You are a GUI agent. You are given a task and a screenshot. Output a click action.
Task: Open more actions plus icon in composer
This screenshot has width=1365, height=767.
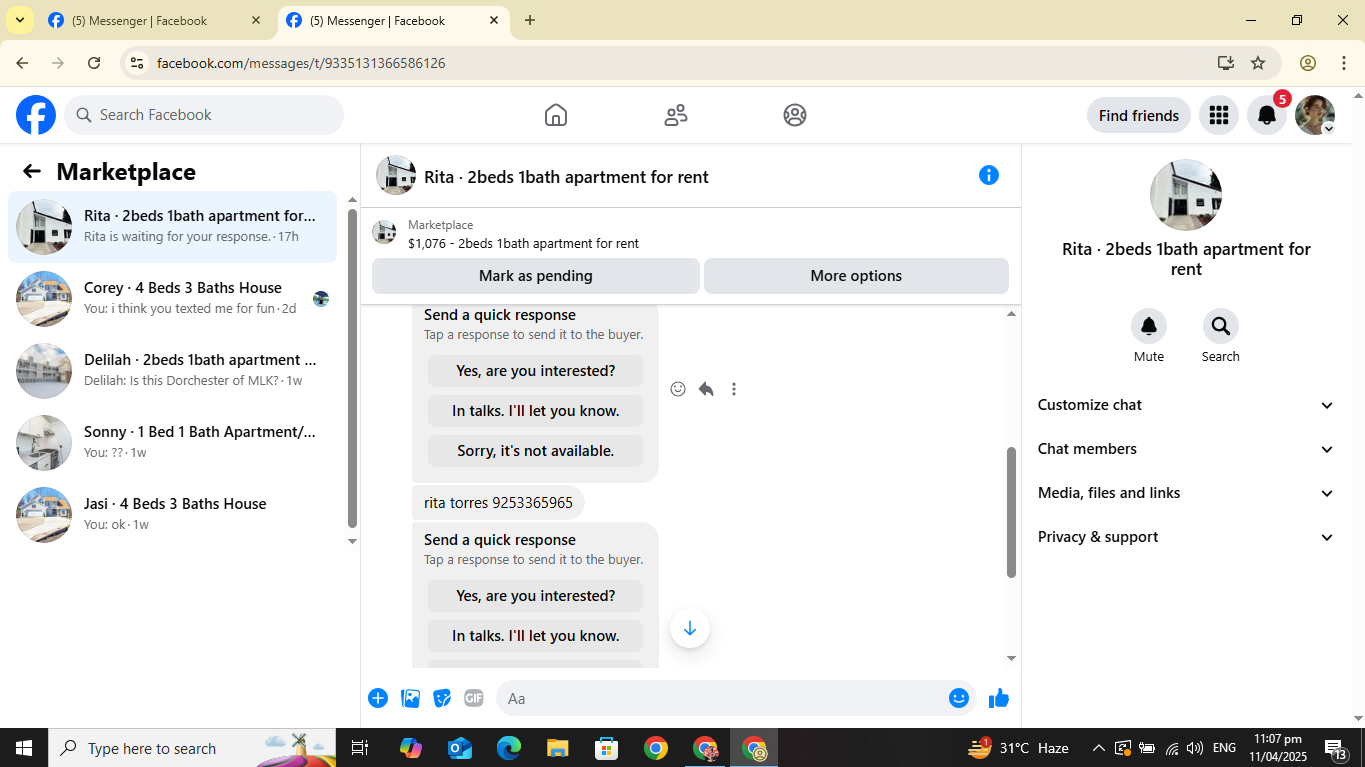tap(378, 698)
